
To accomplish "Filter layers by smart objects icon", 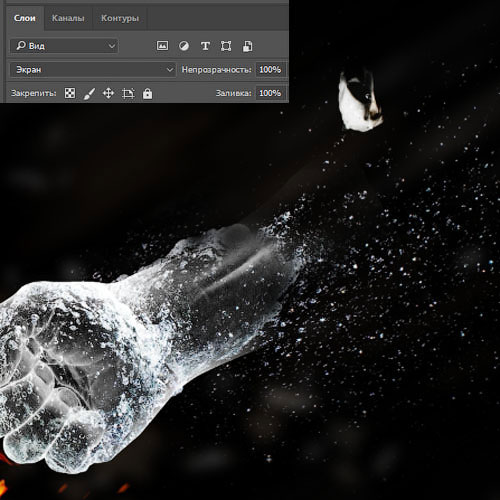I will [247, 46].
